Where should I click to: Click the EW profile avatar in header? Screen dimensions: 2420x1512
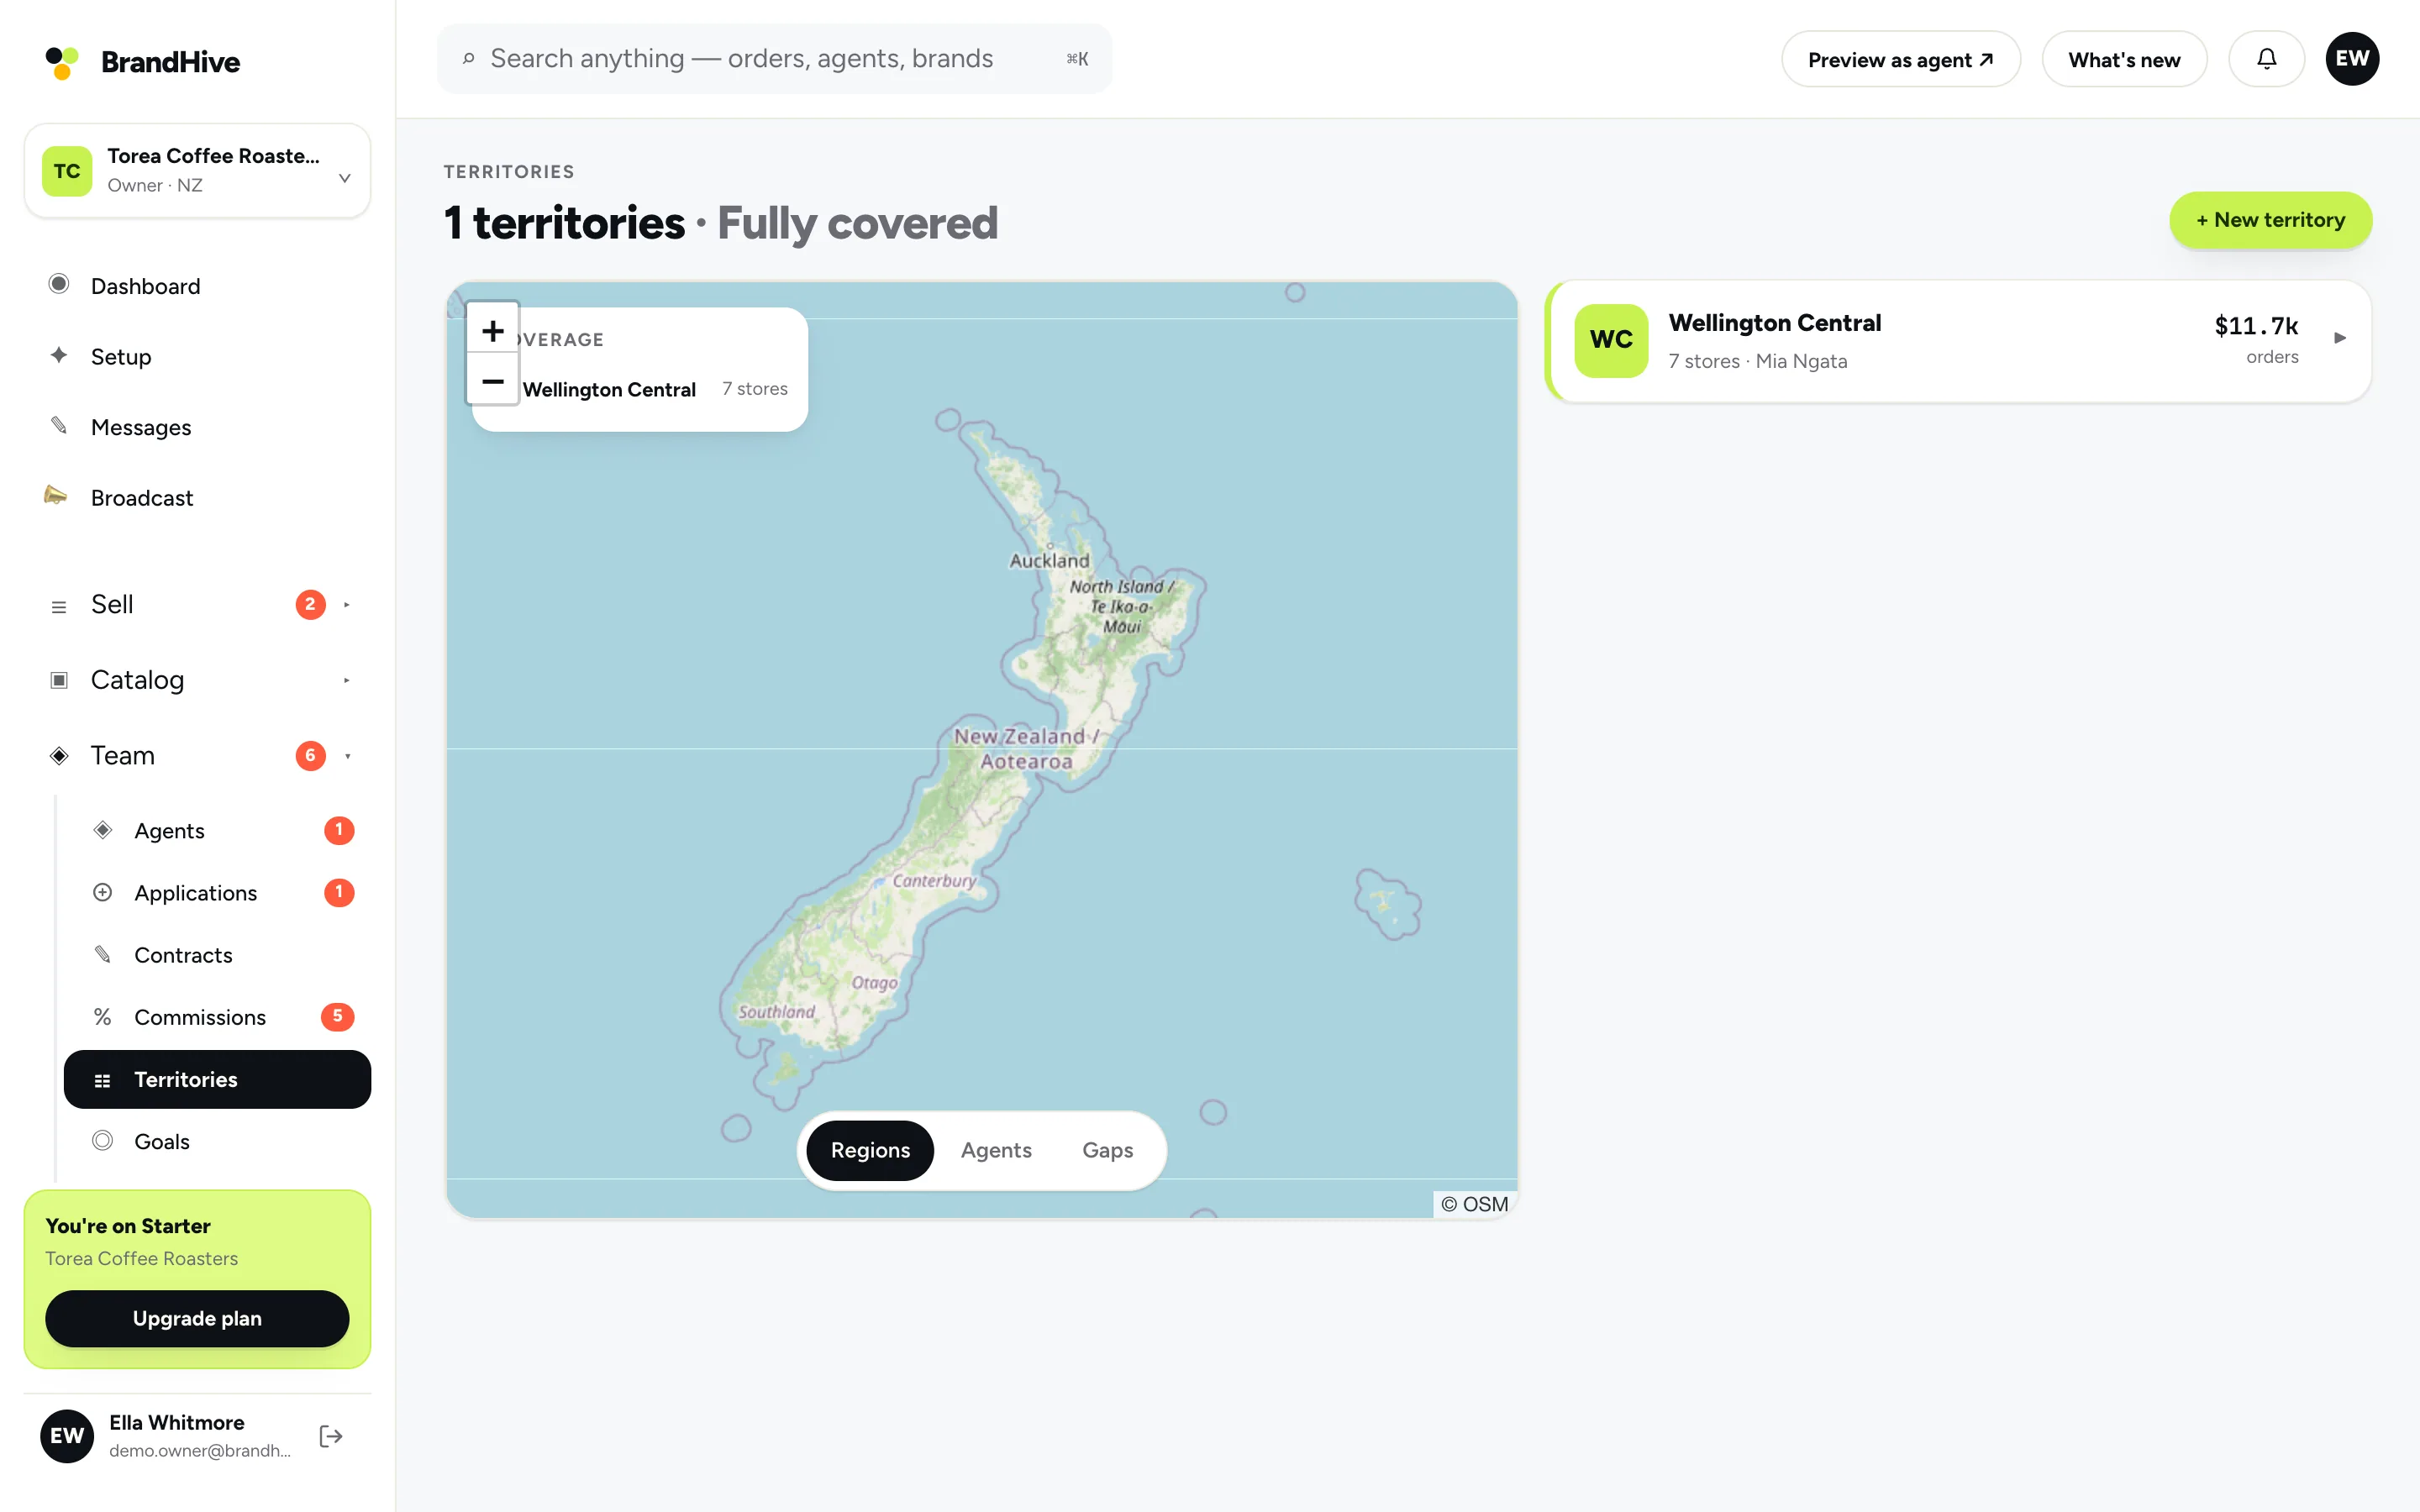click(2352, 59)
